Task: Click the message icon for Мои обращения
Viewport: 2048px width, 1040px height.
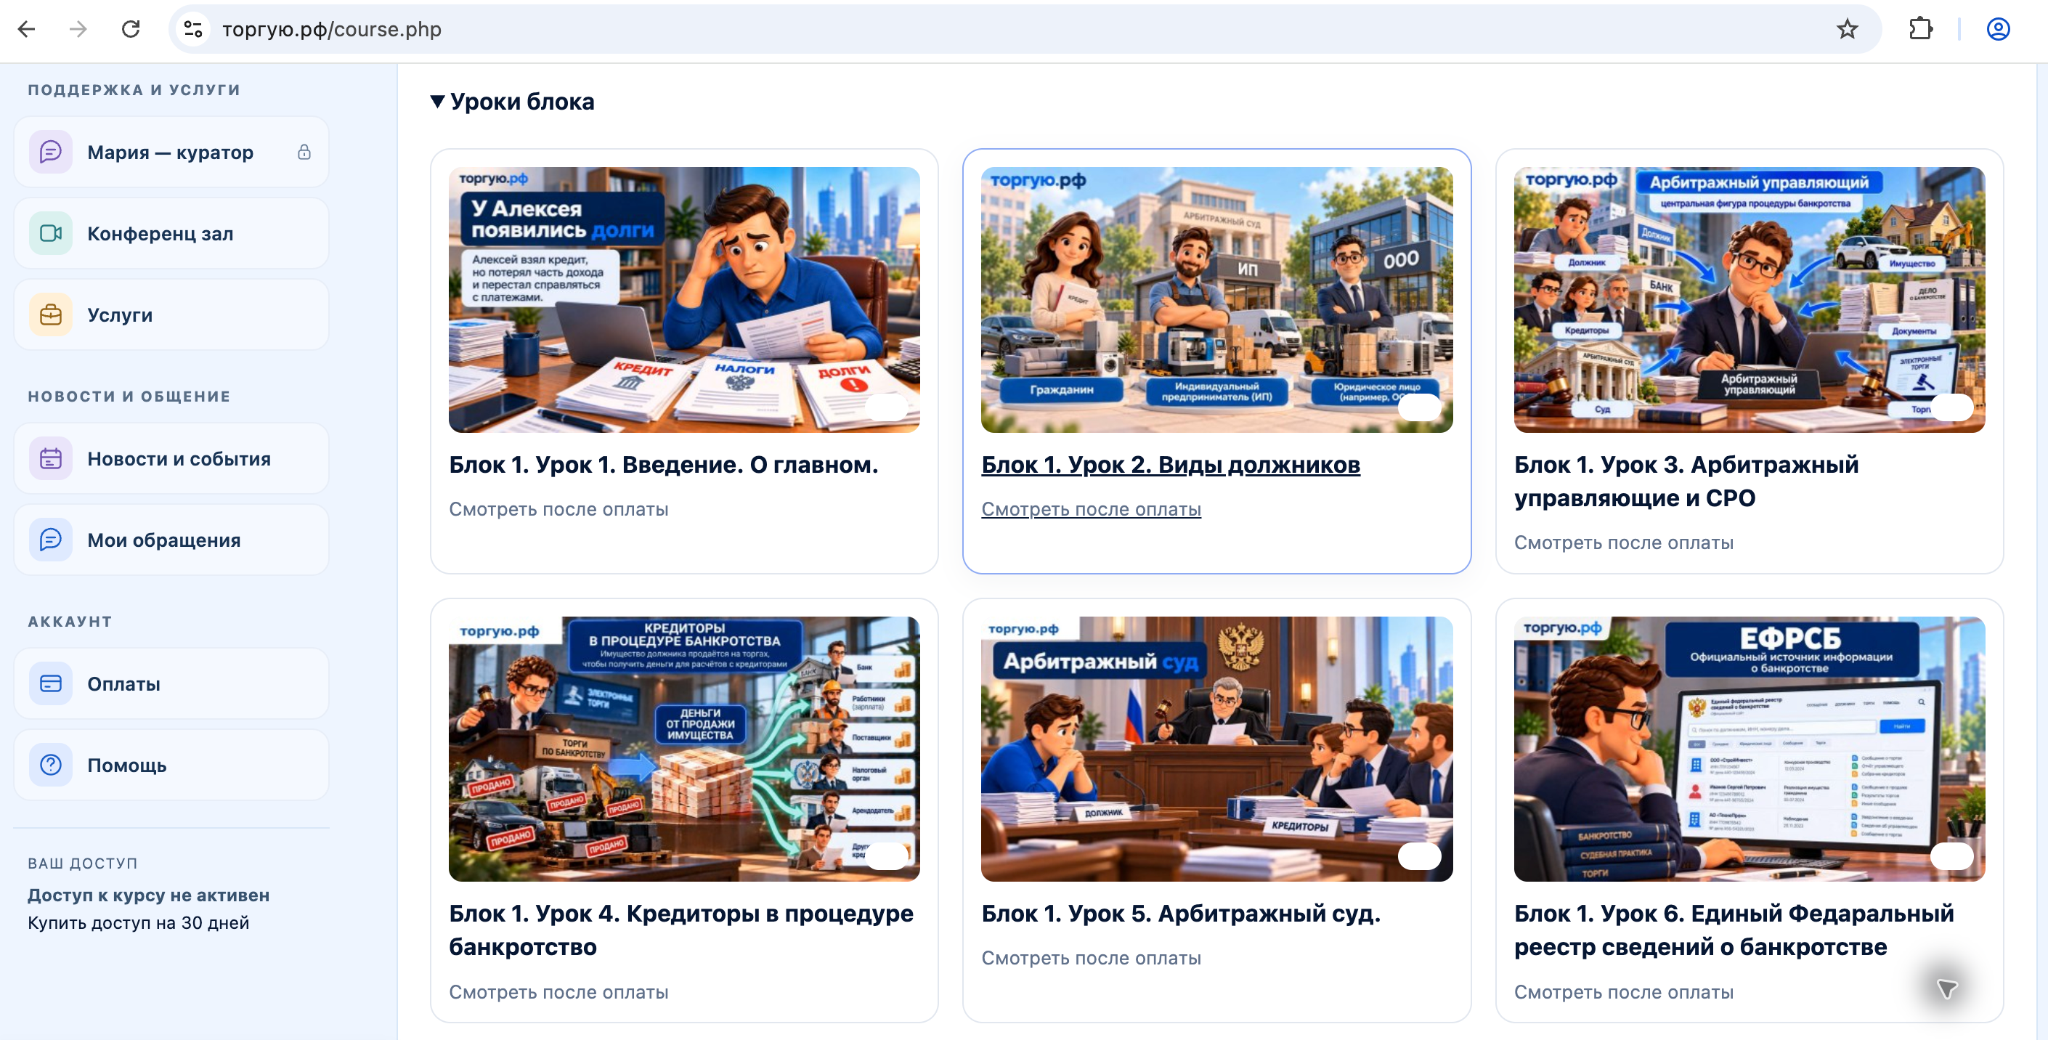Action: [x=51, y=540]
